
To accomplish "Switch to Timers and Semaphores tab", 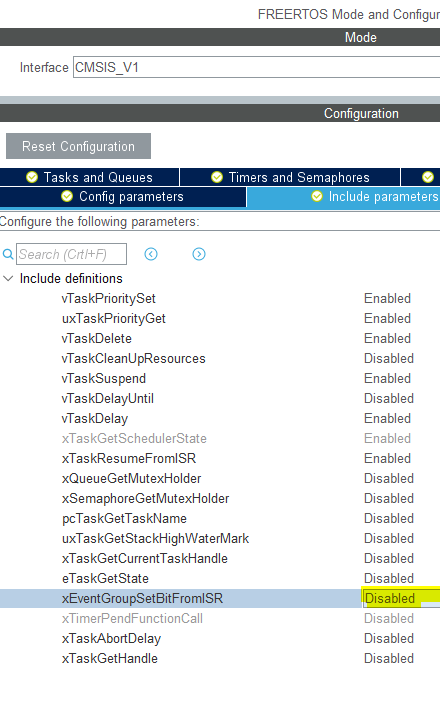I will [290, 177].
